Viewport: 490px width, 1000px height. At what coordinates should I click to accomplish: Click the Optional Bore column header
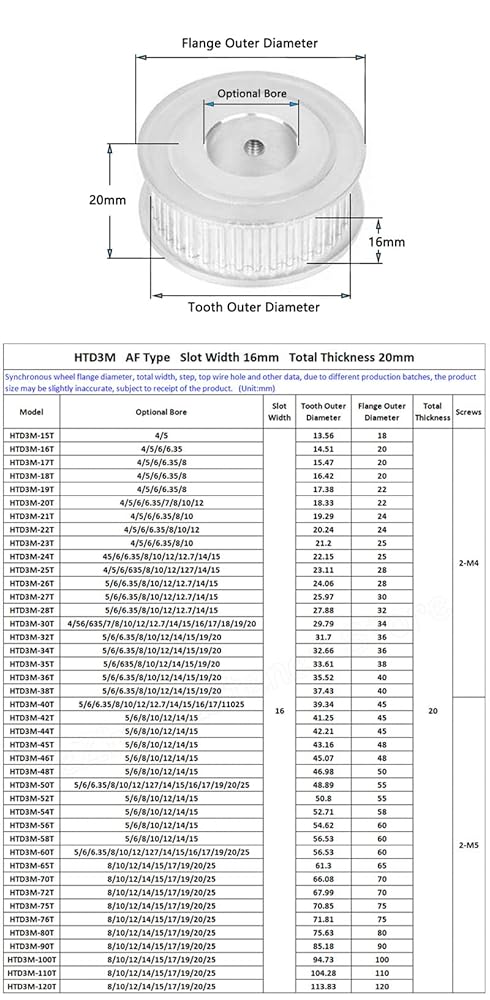click(x=161, y=412)
